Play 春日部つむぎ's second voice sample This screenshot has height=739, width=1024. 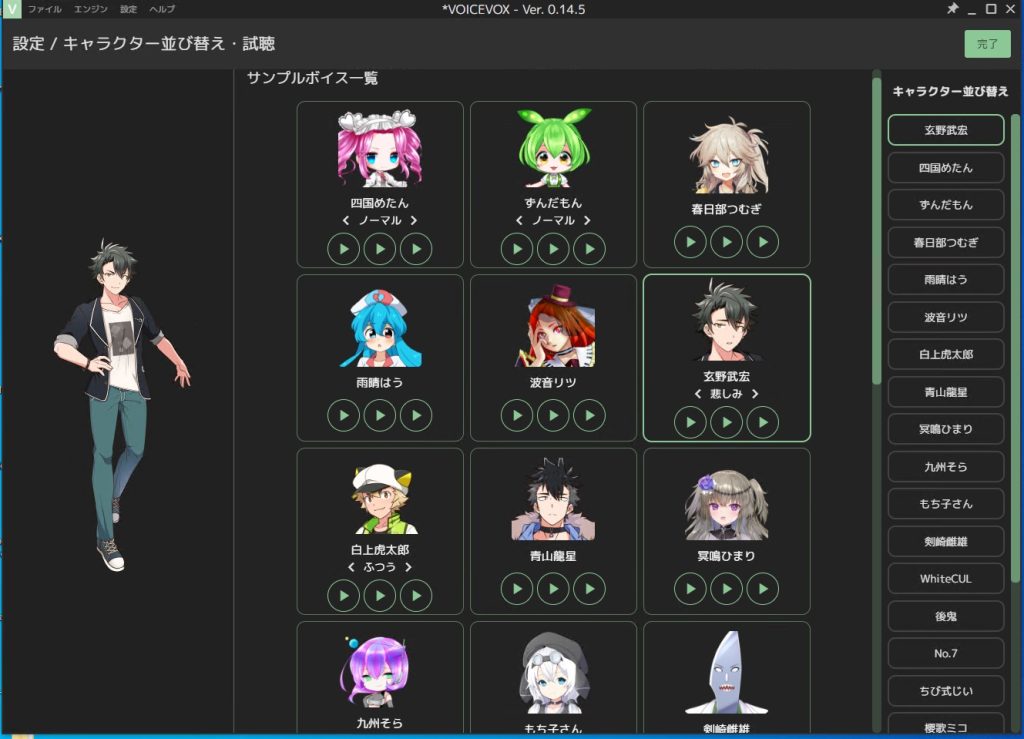pos(727,242)
